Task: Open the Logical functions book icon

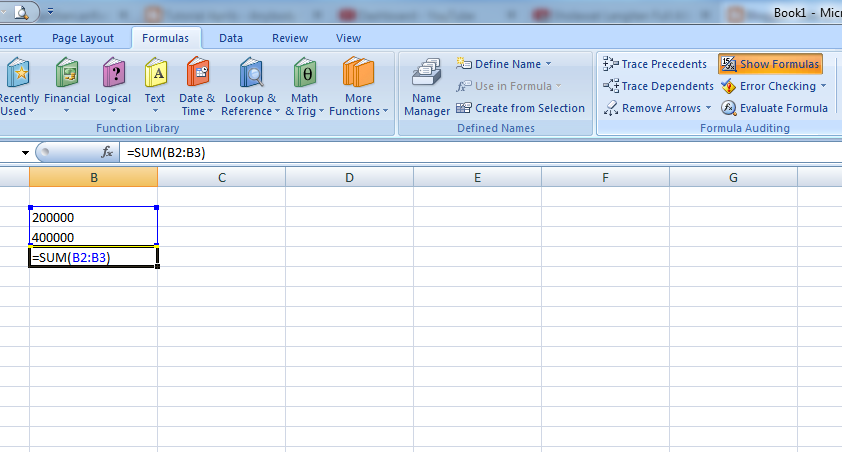Action: pyautogui.click(x=113, y=72)
